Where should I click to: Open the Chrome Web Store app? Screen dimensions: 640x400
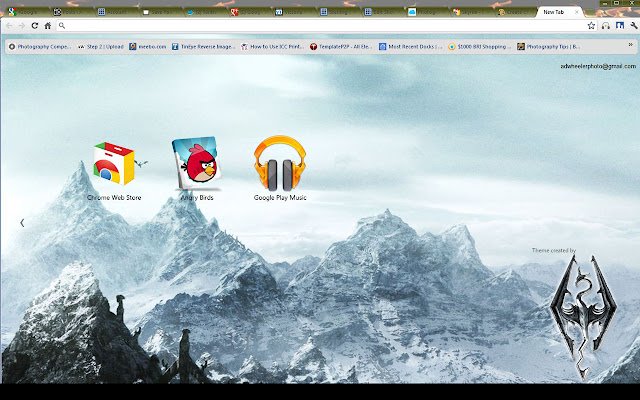coord(114,171)
